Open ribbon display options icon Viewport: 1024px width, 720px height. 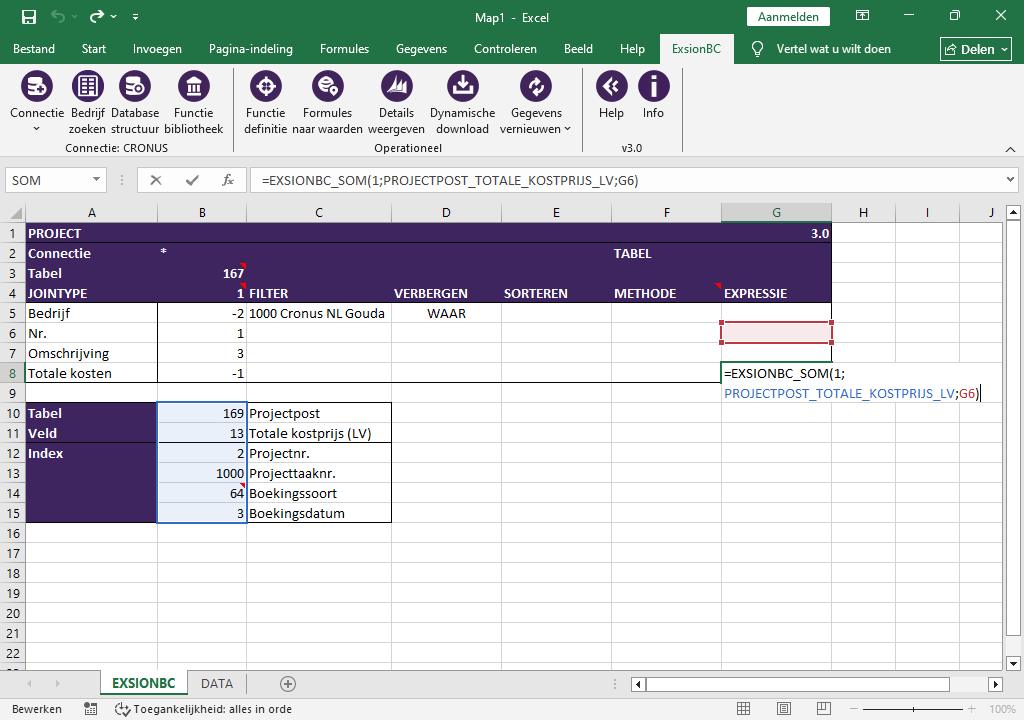point(862,16)
